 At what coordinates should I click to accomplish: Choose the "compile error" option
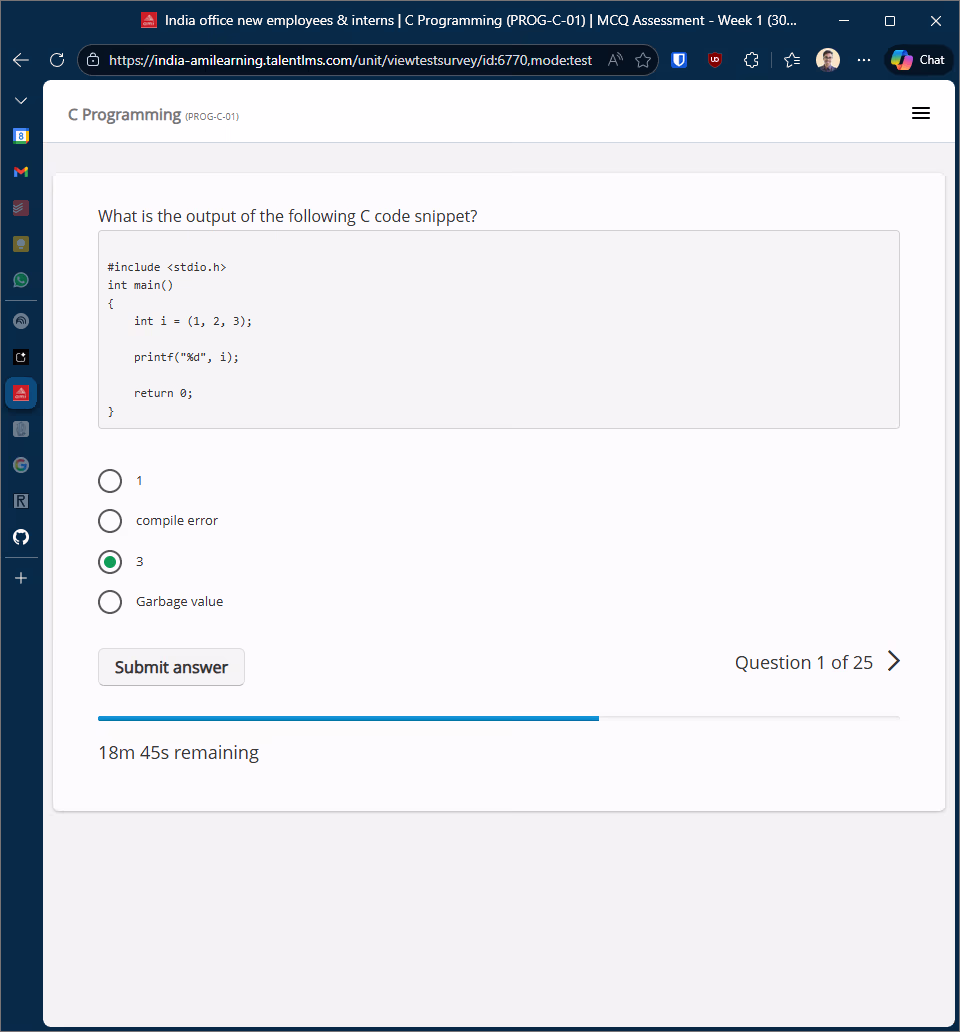pyautogui.click(x=110, y=521)
